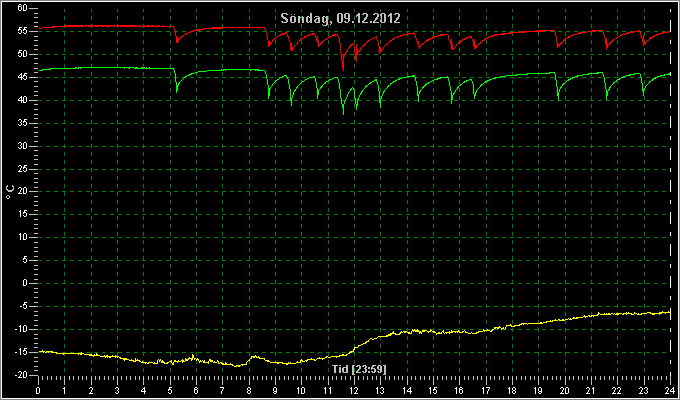
Task: Click the 60 value on temperature axis
Action: pos(23,8)
